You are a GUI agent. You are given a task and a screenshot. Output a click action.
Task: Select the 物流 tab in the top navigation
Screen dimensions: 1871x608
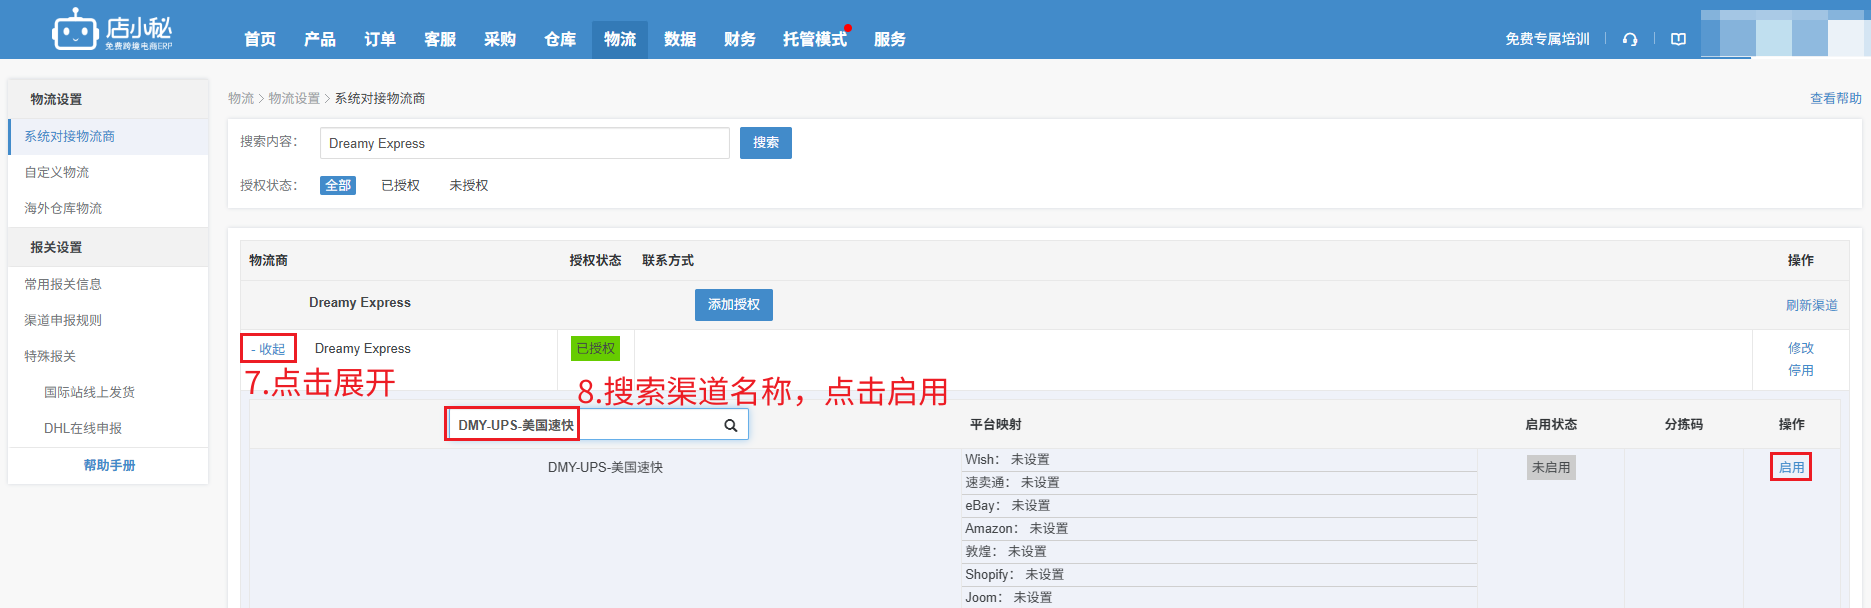[x=620, y=39]
